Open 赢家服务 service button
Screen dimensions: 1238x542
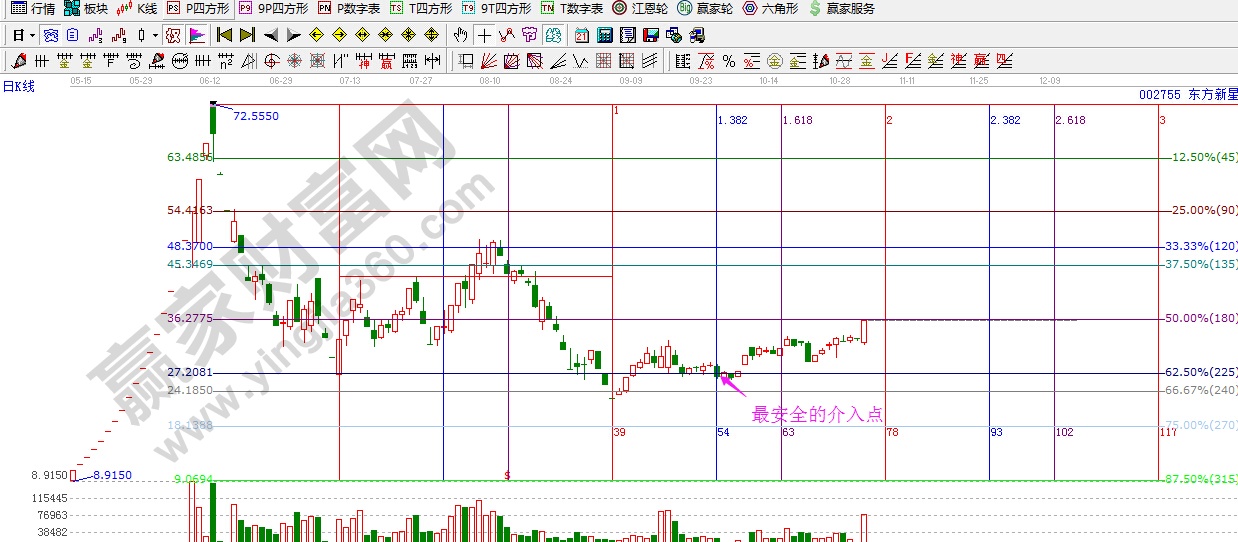pos(841,8)
